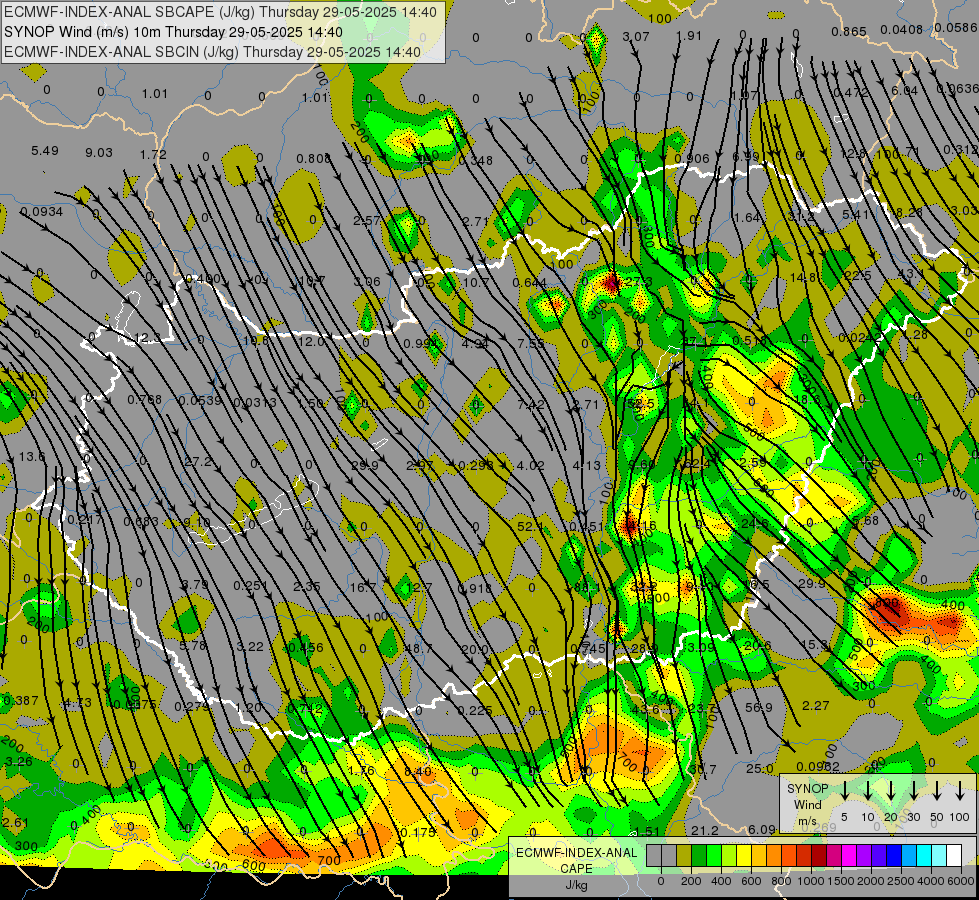979x900 pixels.
Task: Select the white 6000 J/kg legend swatch
Action: 953,856
